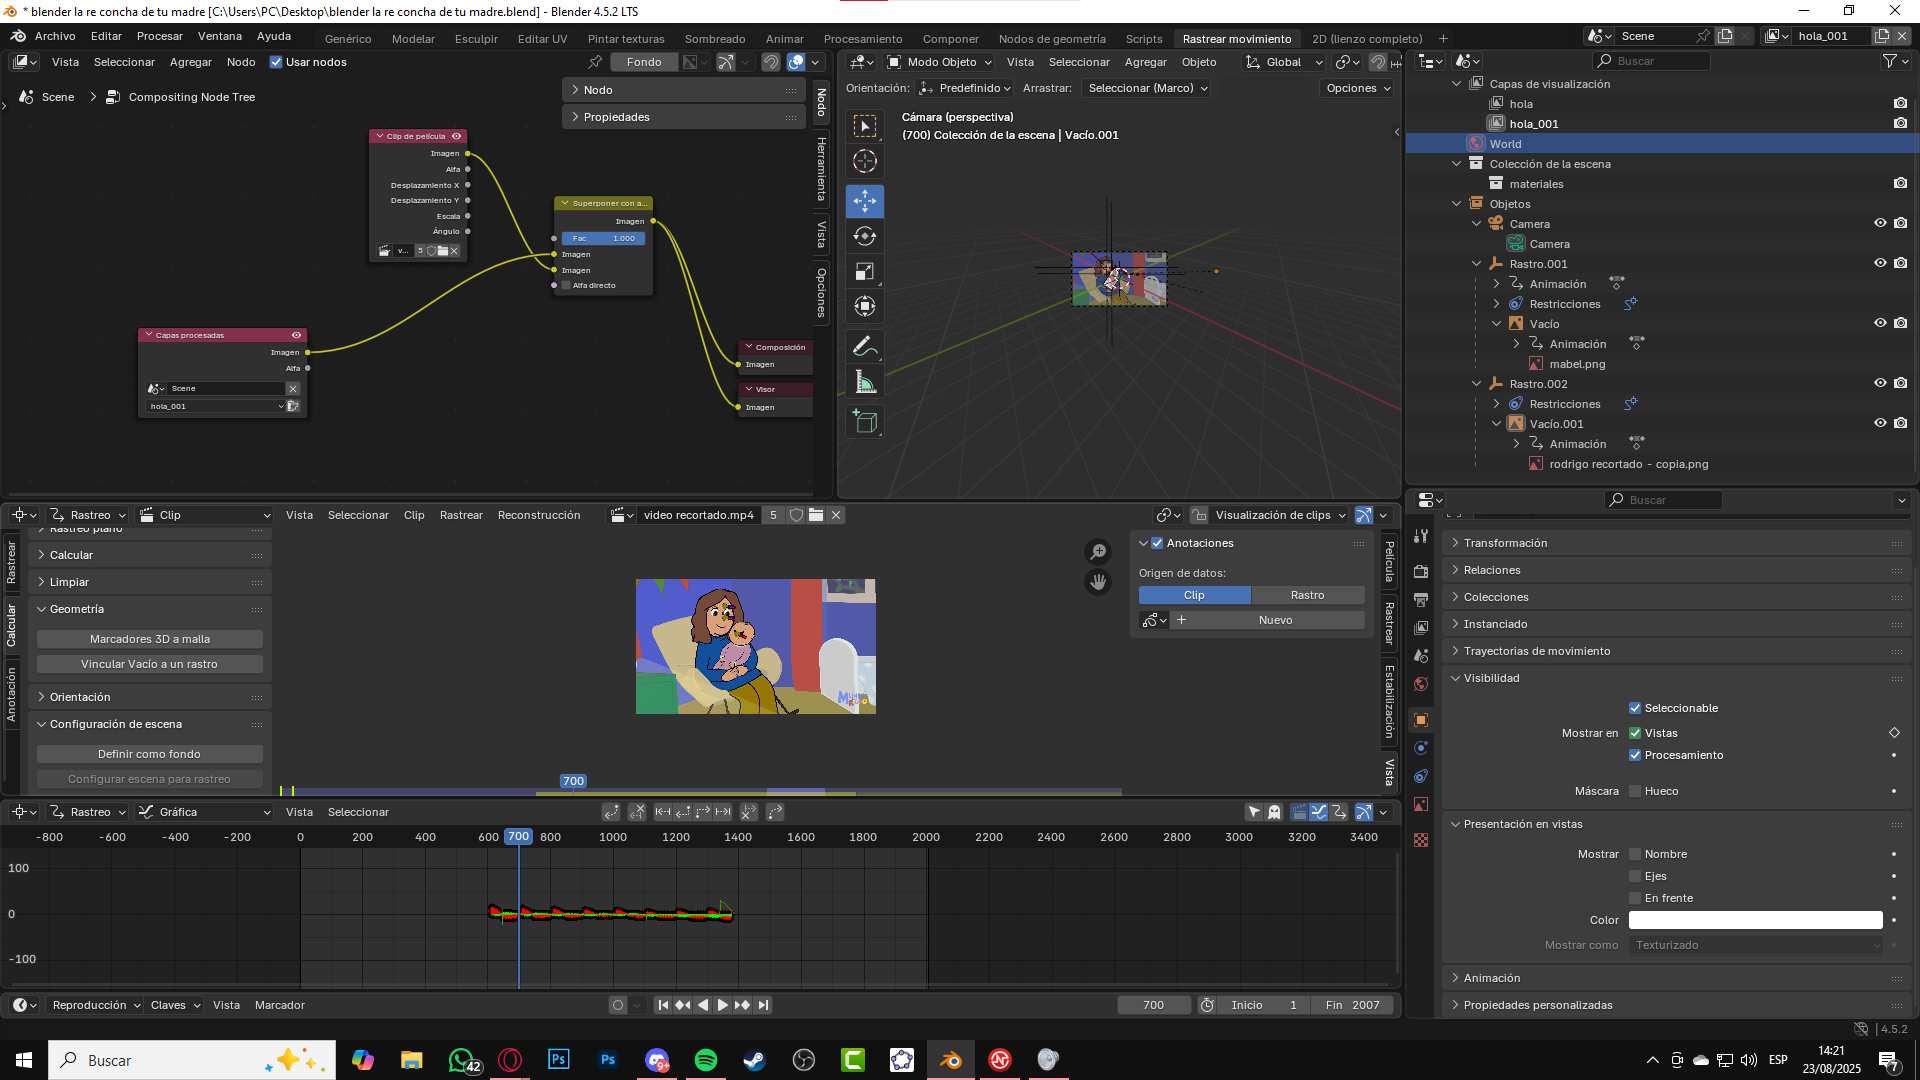Image resolution: width=1920 pixels, height=1080 pixels.
Task: Open the Global orientation dropdown
Action: pos(1284,62)
